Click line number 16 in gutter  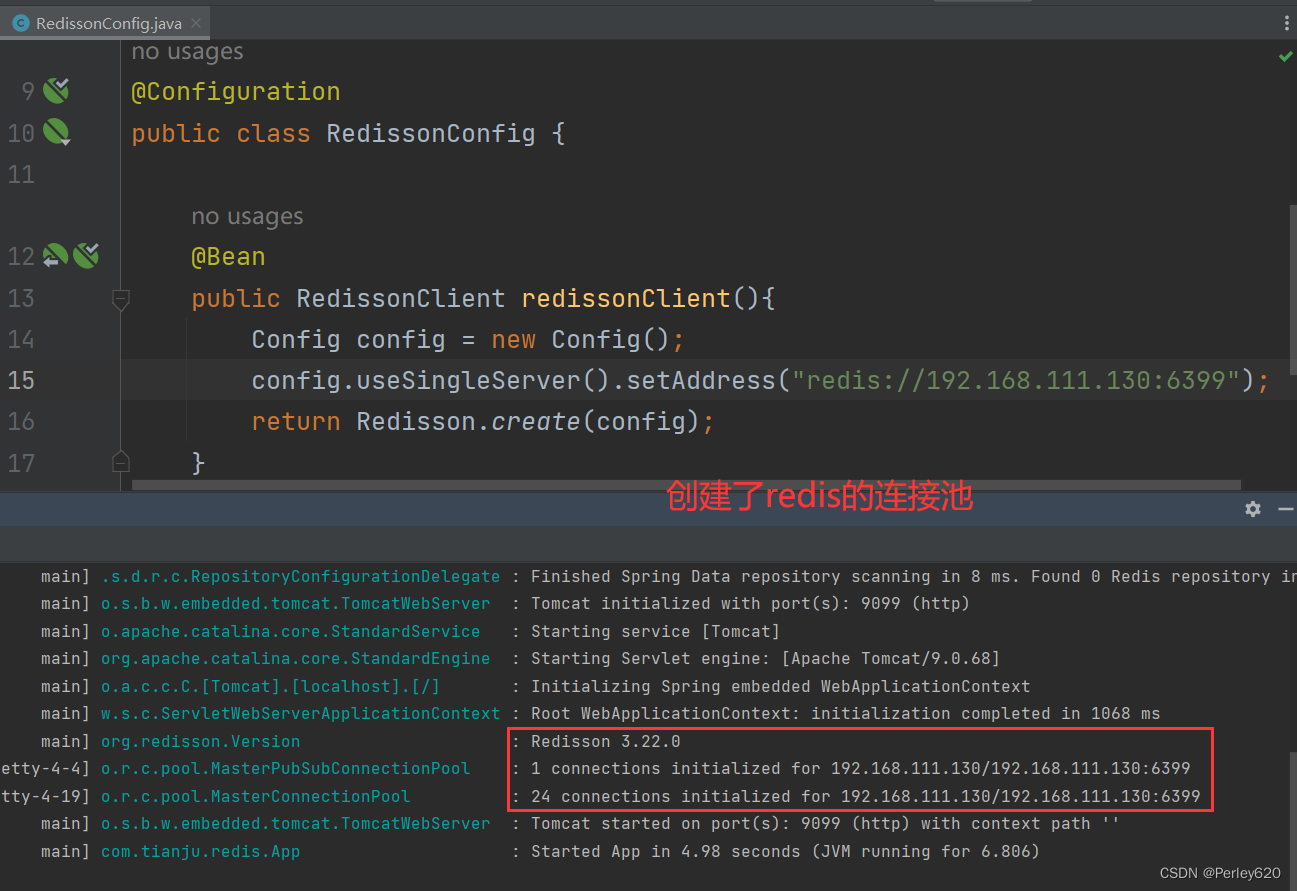coord(21,422)
